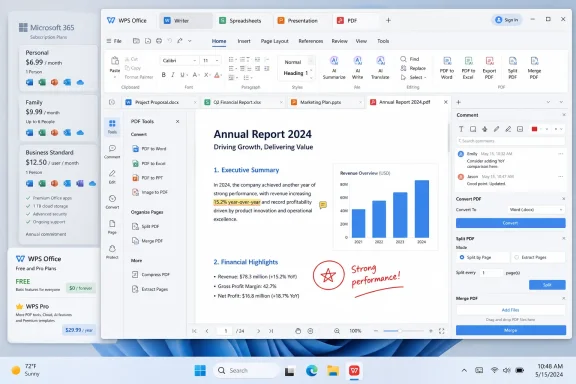
Task: Select the text comment tool in Comment panel
Action: (x=461, y=129)
